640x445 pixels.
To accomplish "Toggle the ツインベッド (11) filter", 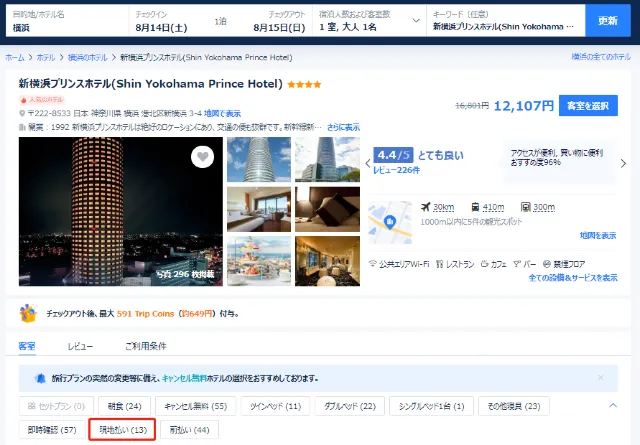I will click(276, 406).
